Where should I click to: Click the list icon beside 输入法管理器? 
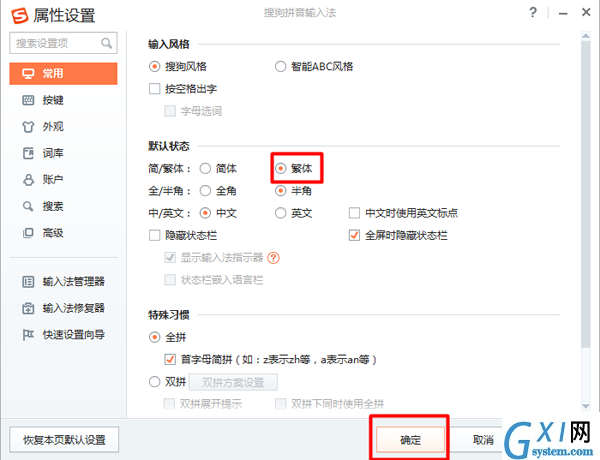tap(28, 282)
